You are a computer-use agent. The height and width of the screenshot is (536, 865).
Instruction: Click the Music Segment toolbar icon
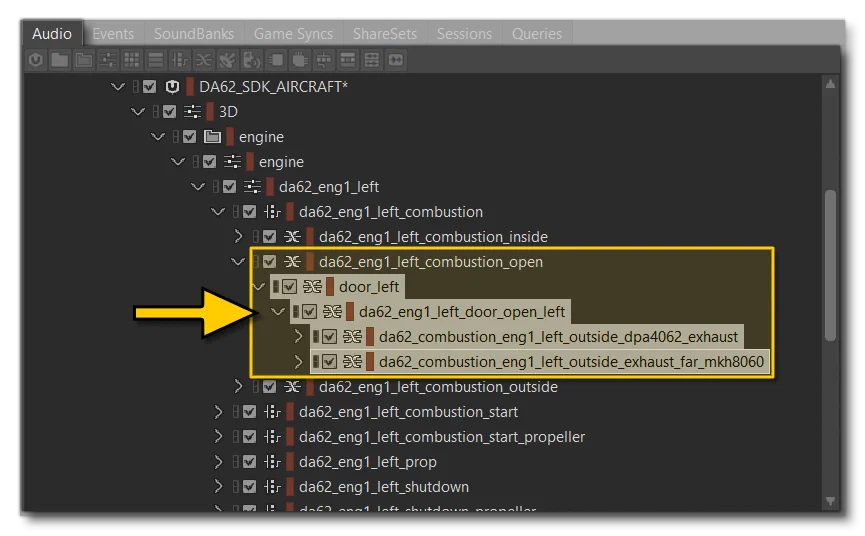(x=372, y=60)
